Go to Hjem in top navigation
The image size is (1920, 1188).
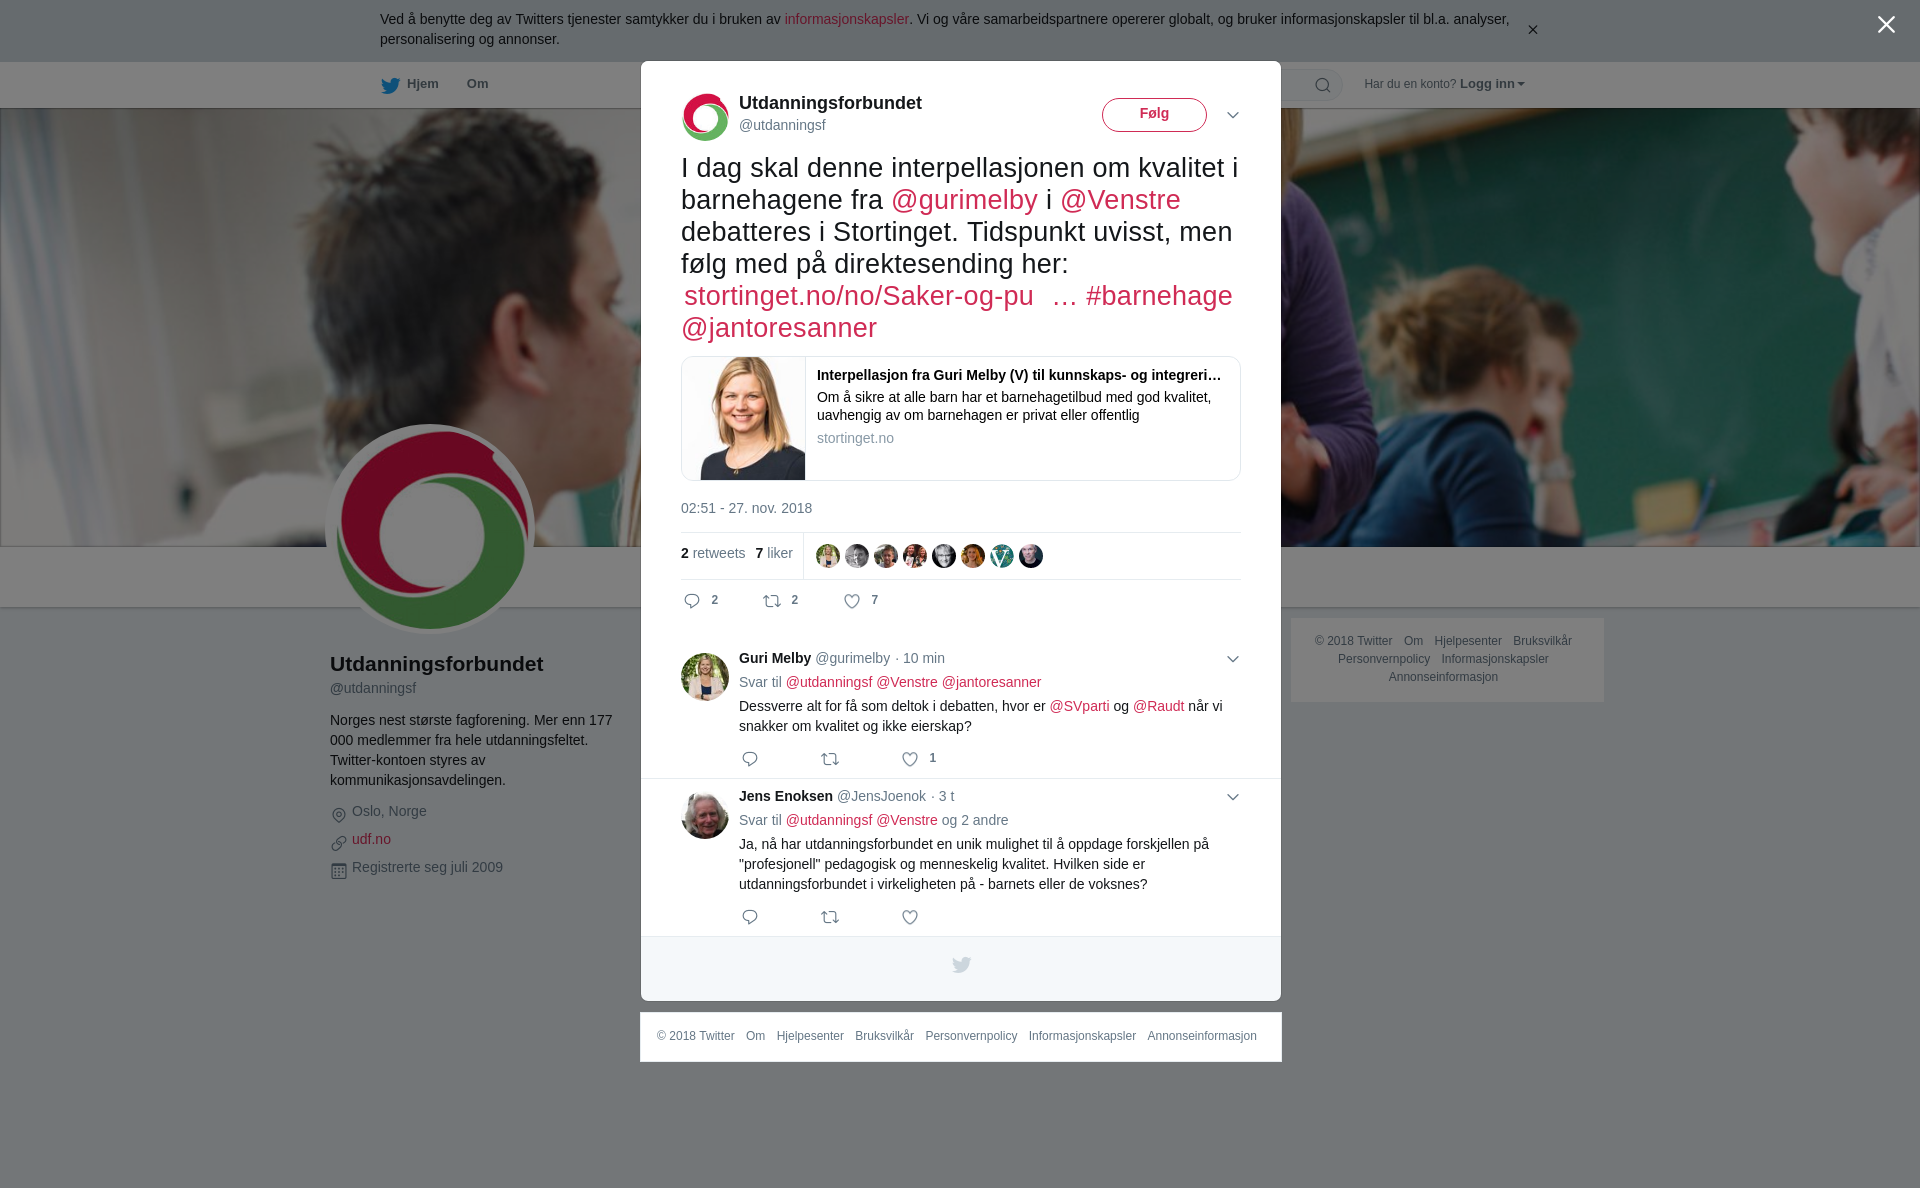click(x=410, y=85)
